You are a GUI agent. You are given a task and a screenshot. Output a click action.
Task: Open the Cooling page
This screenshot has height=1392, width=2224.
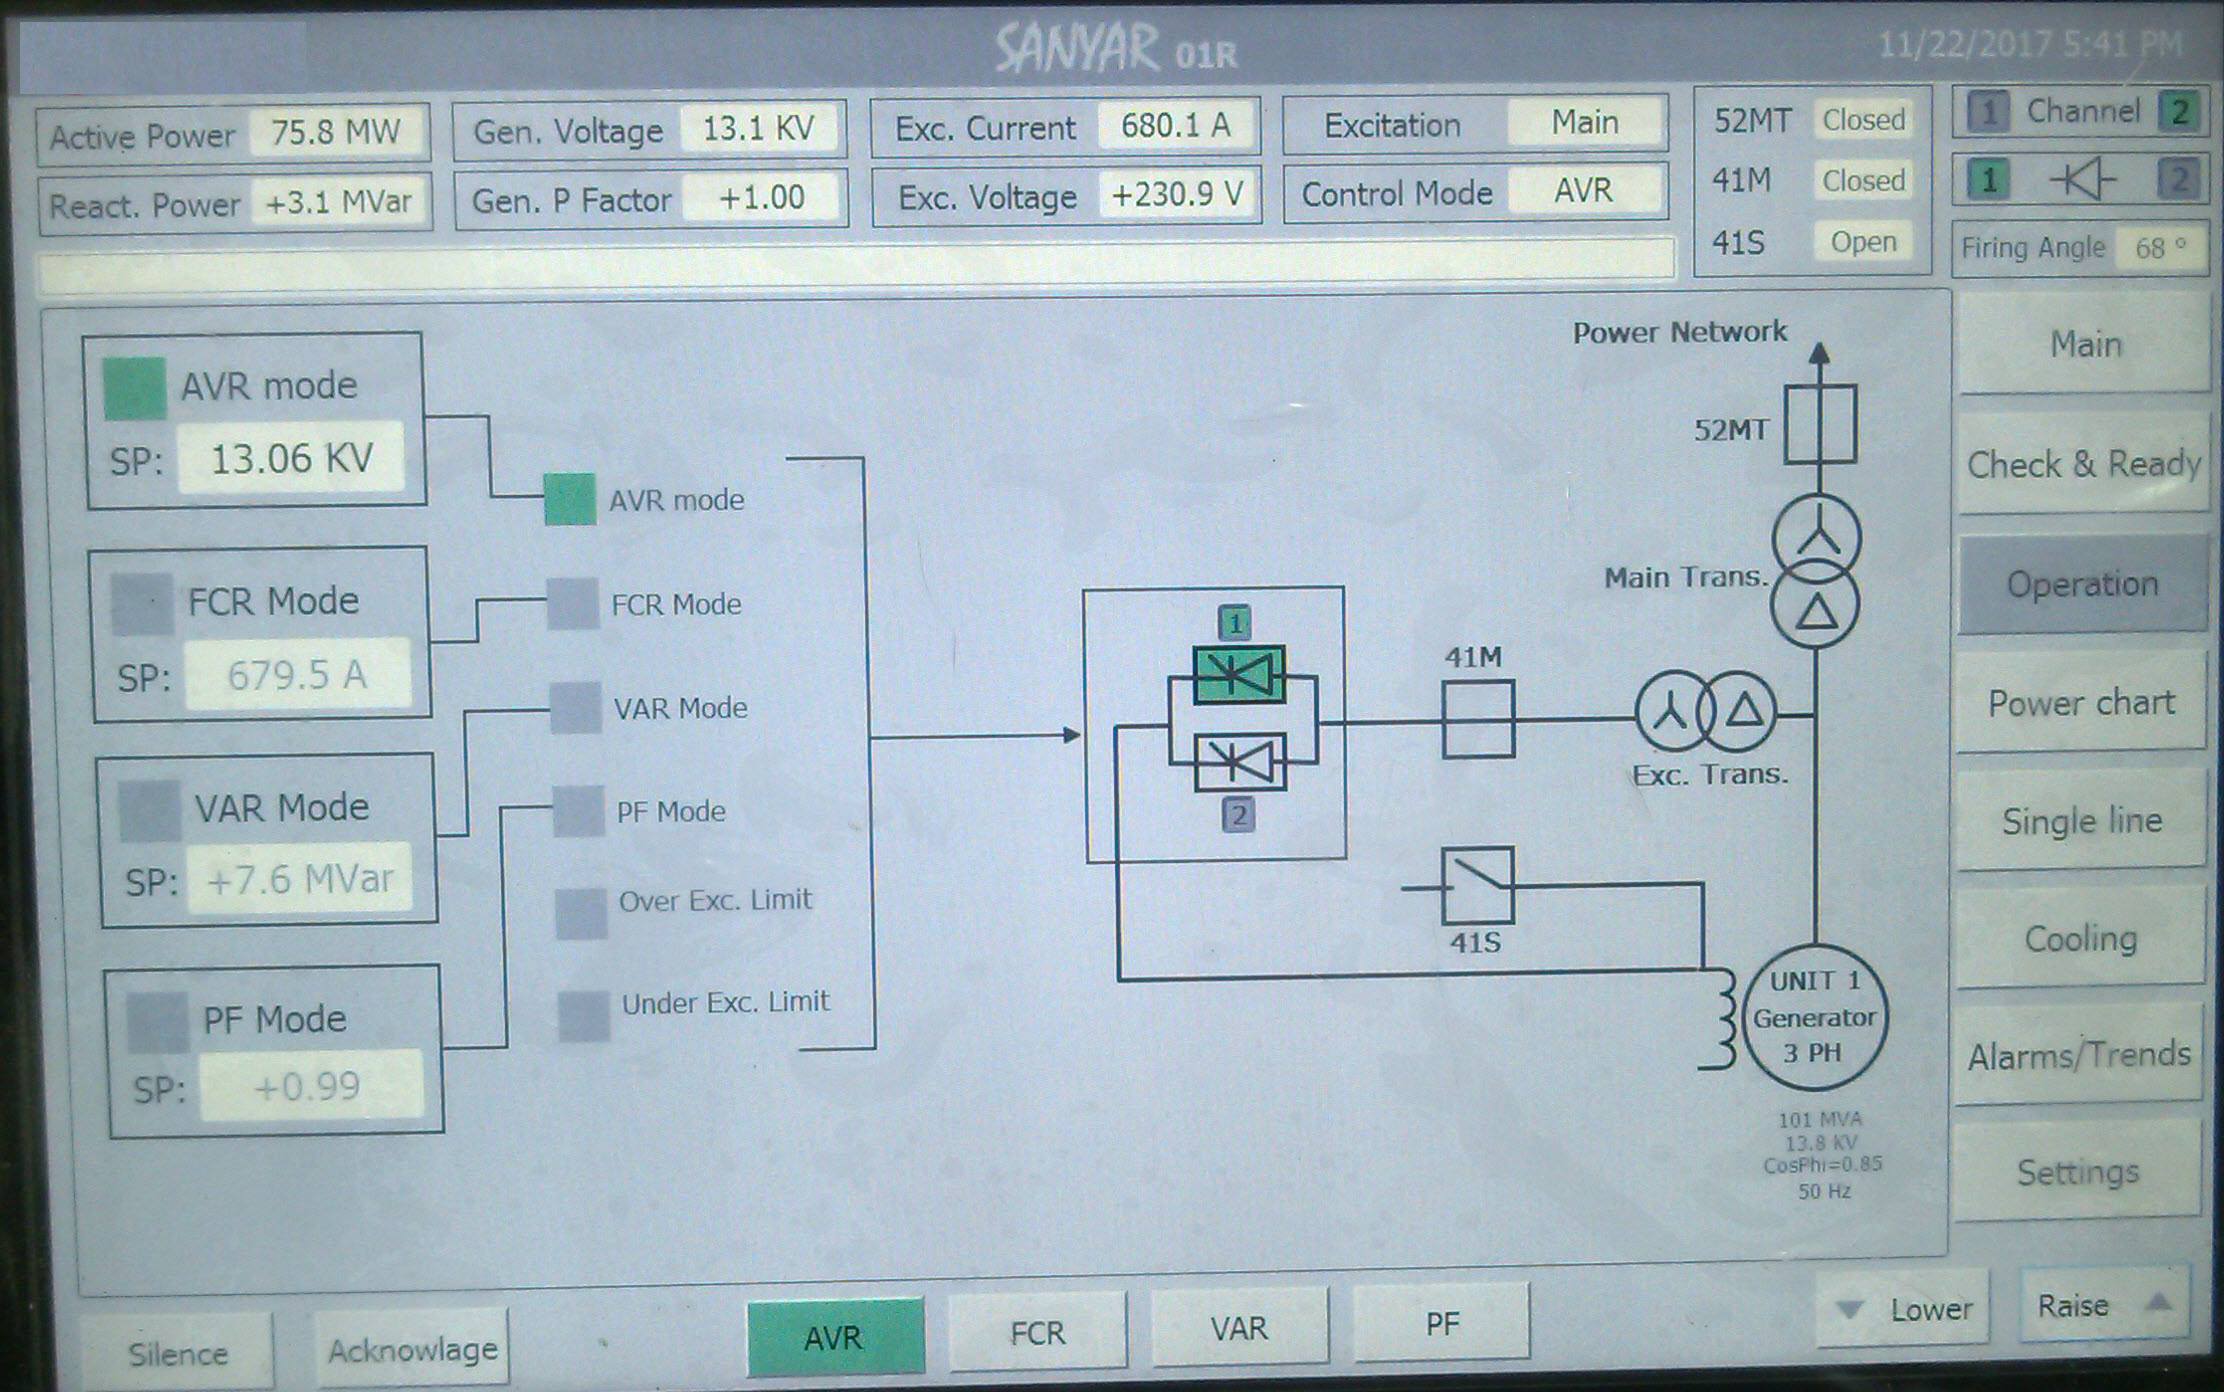pos(2080,938)
